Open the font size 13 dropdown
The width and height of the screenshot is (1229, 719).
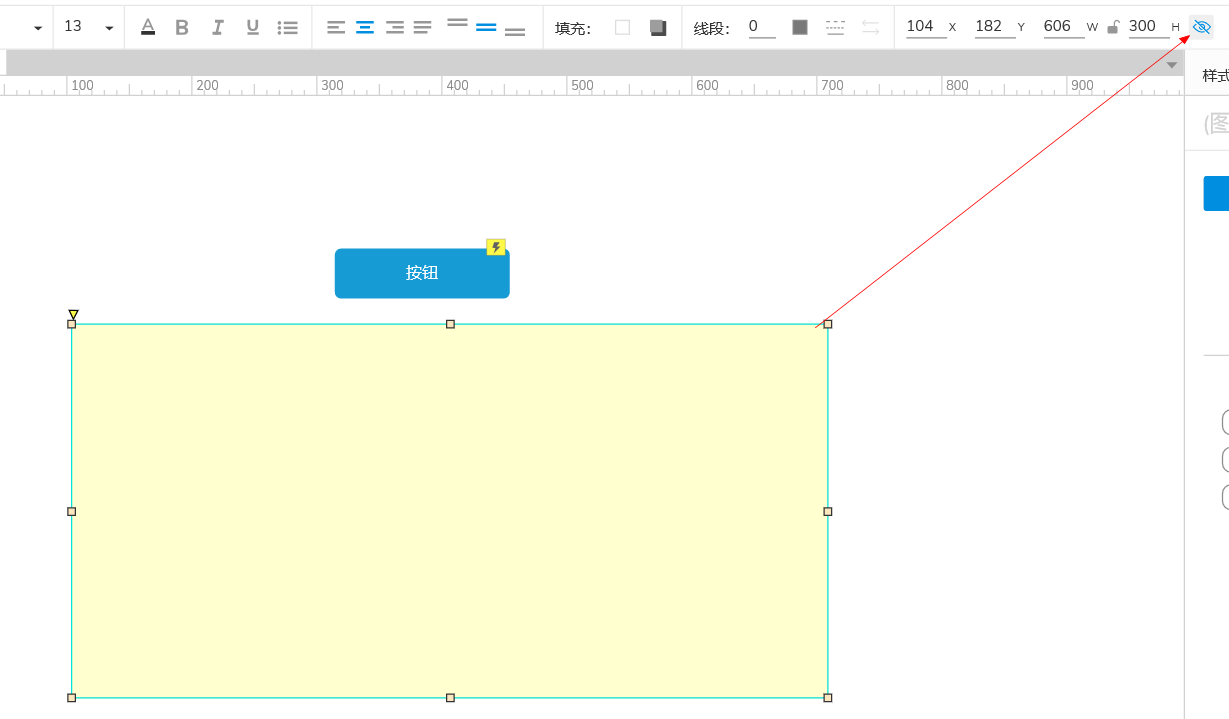tap(88, 27)
